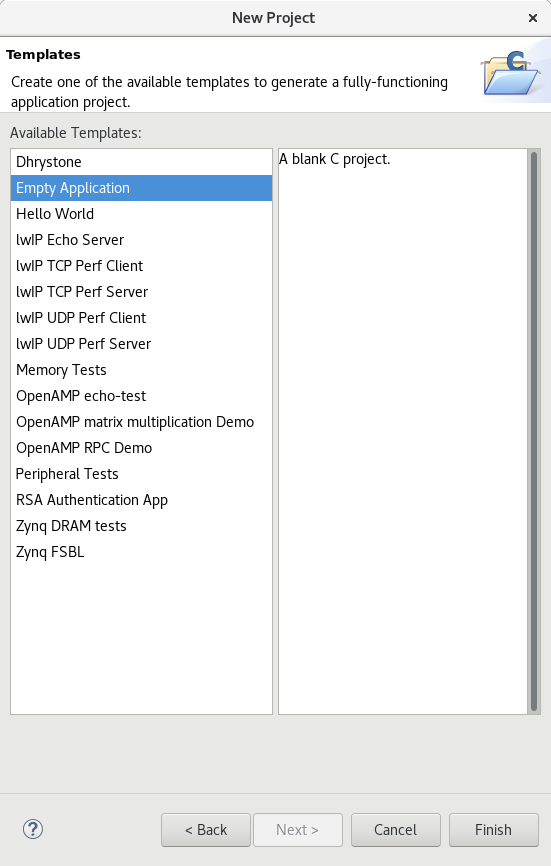The width and height of the screenshot is (551, 866).
Task: Choose the Hello World template
Action: tap(141, 214)
